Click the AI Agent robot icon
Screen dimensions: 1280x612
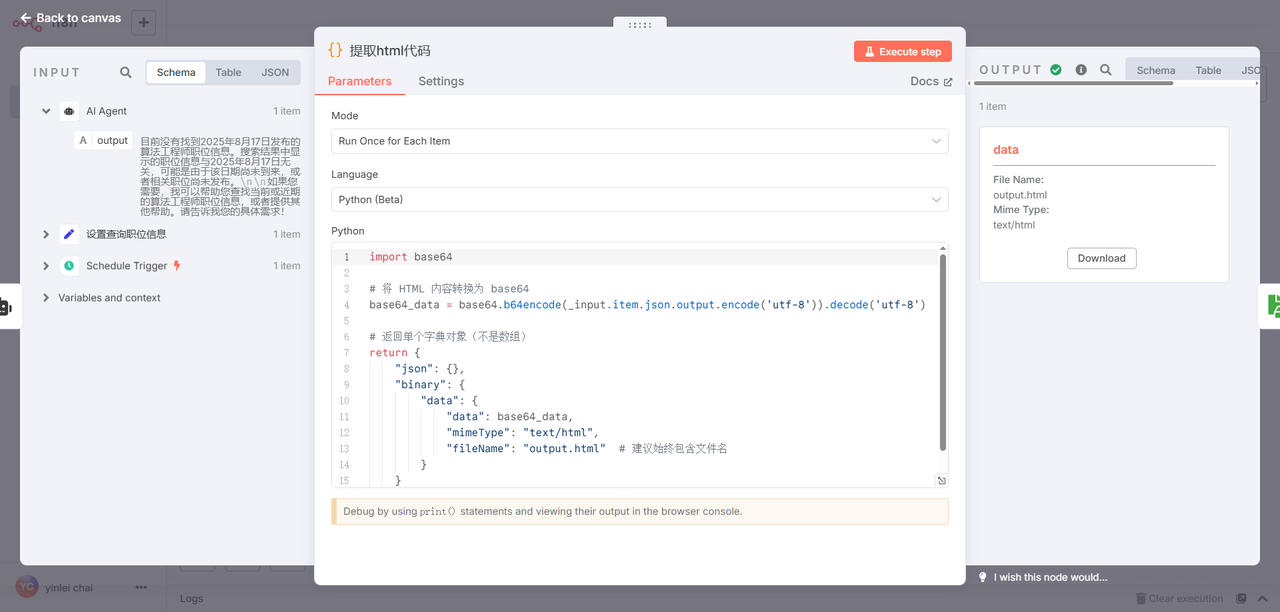click(69, 112)
